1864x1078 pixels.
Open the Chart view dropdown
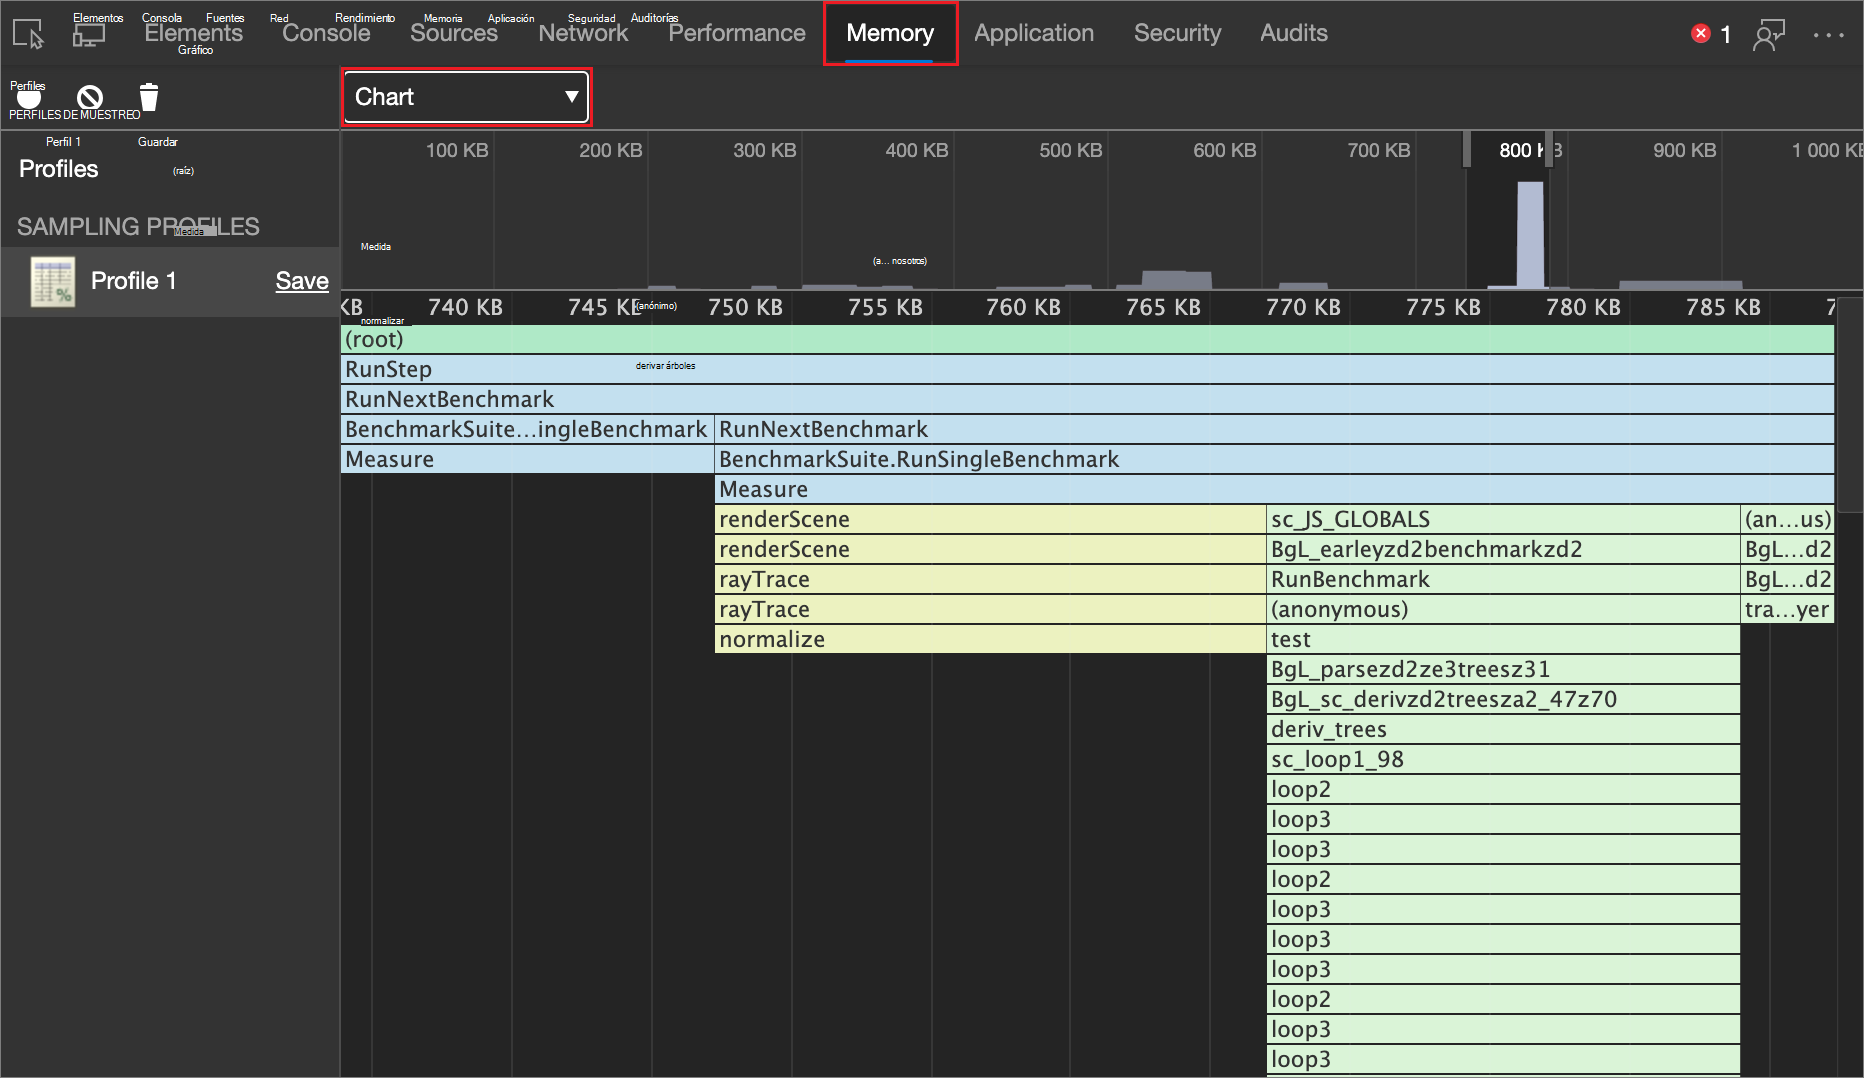click(x=466, y=97)
